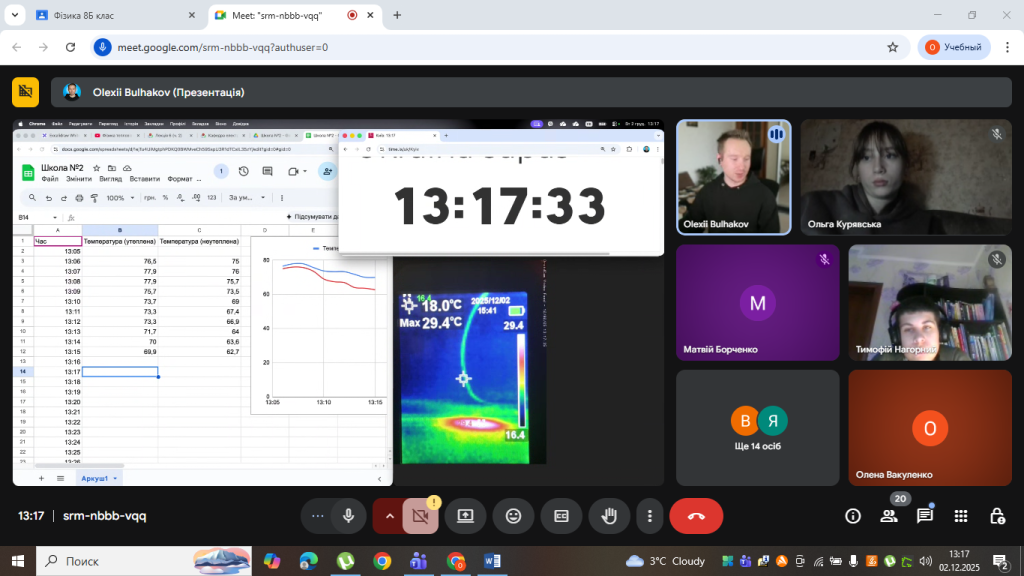Click the Олена Вакуленко participant tile
The width and height of the screenshot is (1024, 576).
pos(930,428)
